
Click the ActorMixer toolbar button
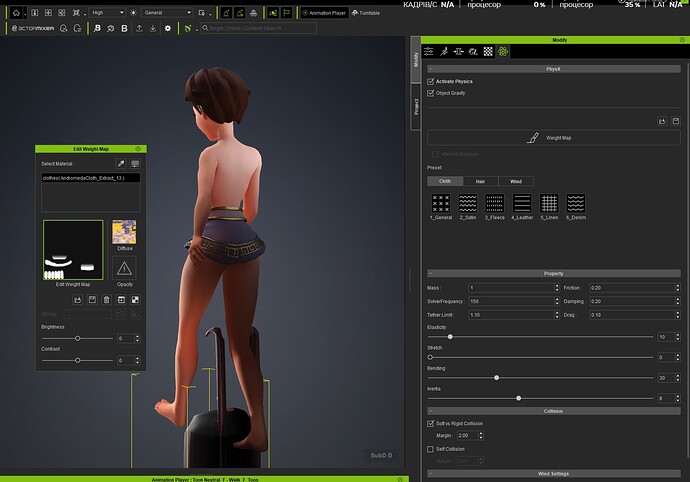coord(33,28)
